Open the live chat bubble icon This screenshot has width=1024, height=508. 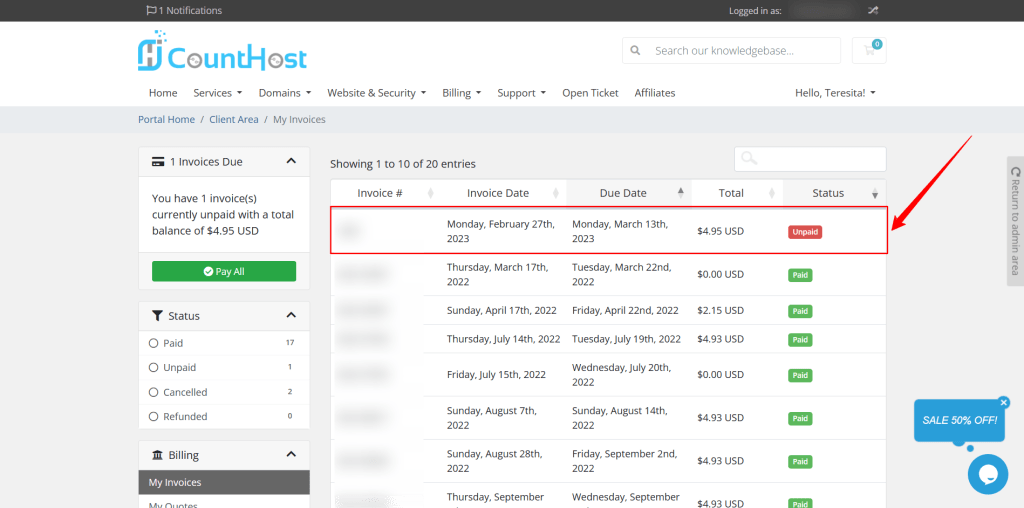coord(987,474)
